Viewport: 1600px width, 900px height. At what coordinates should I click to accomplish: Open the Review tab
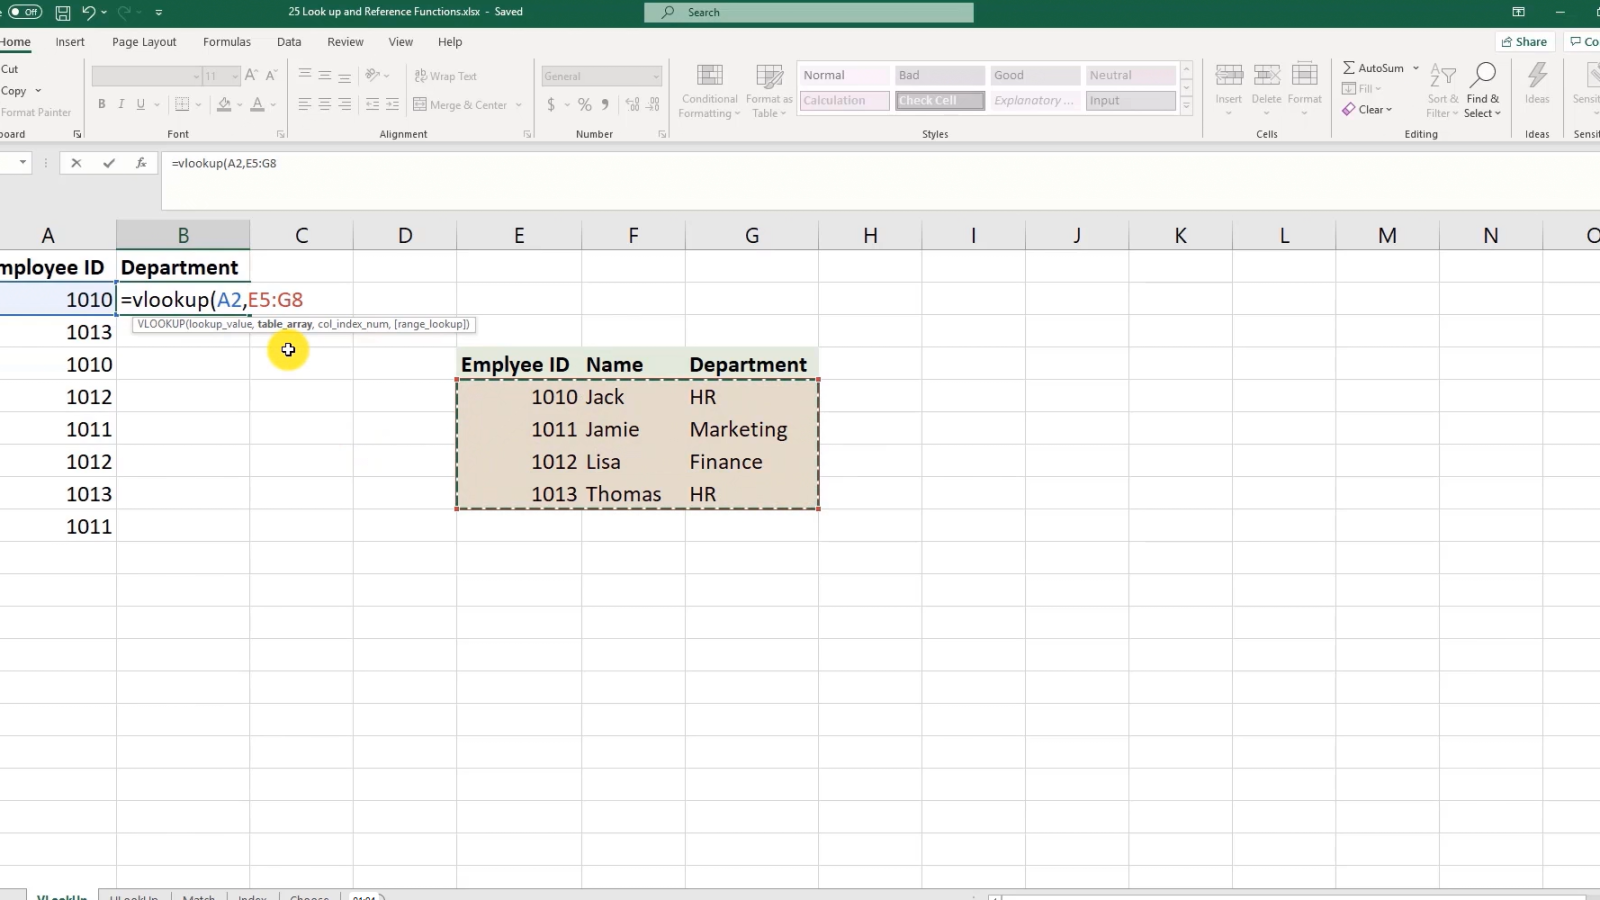pos(345,42)
